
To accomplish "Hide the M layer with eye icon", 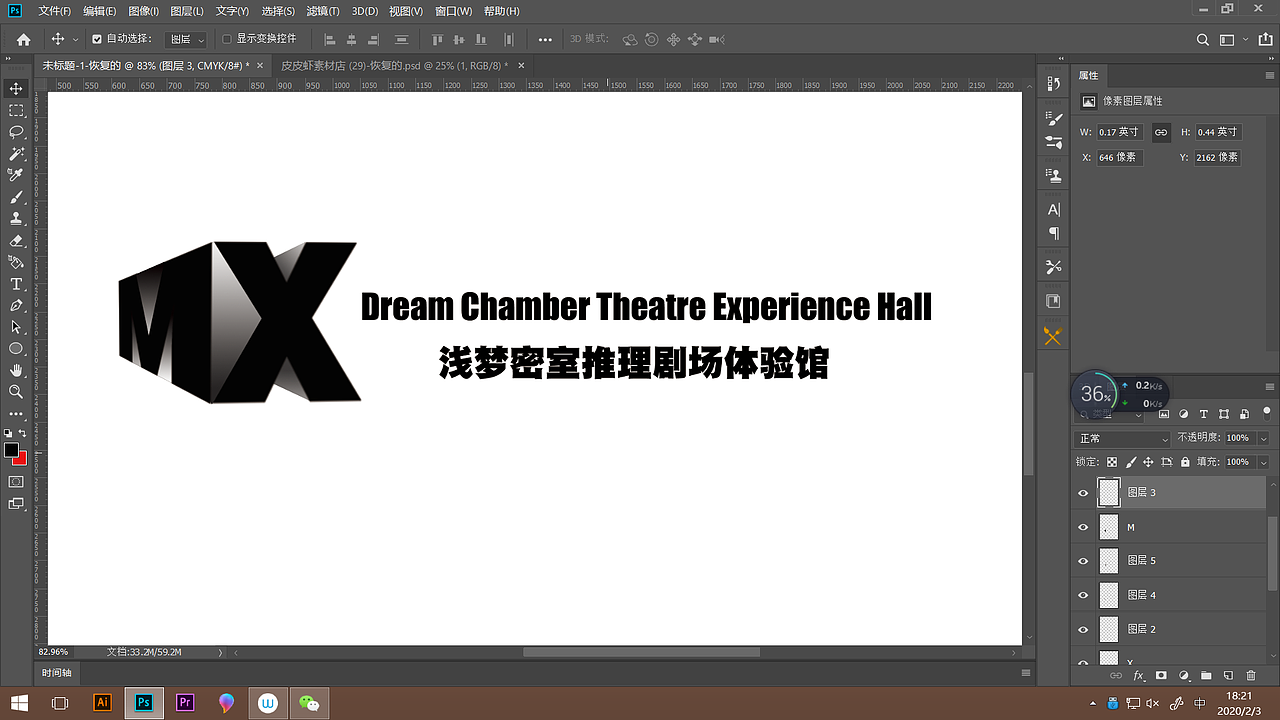I will (1083, 527).
